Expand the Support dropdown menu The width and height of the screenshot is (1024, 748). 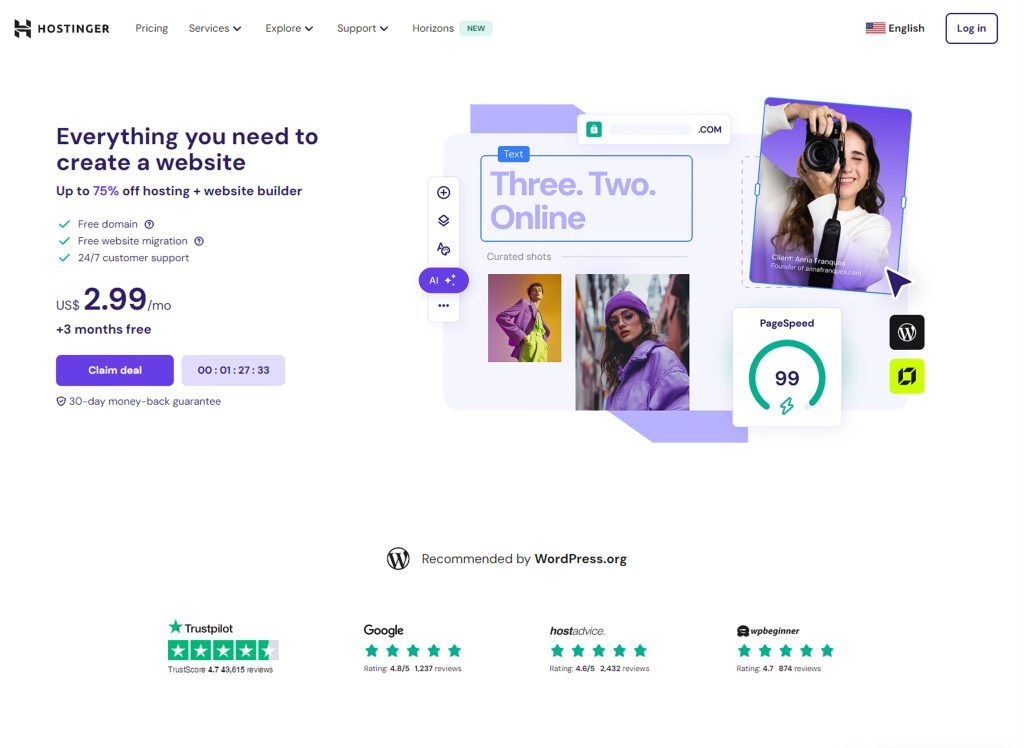click(x=362, y=28)
